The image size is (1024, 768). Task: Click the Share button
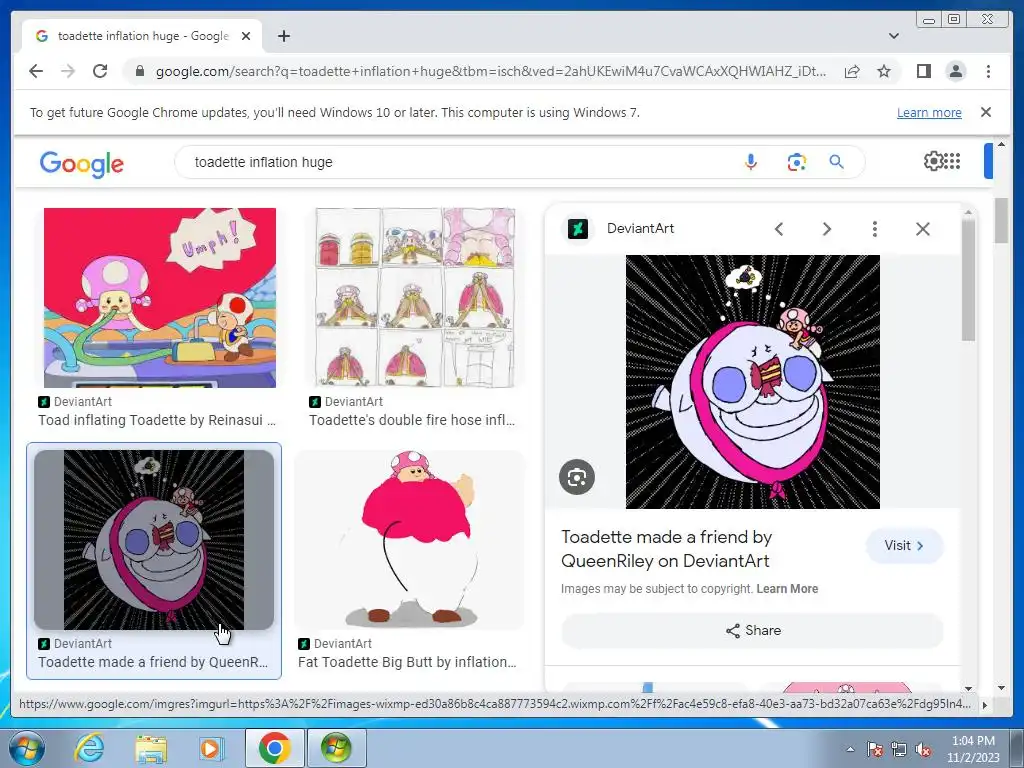coord(752,630)
